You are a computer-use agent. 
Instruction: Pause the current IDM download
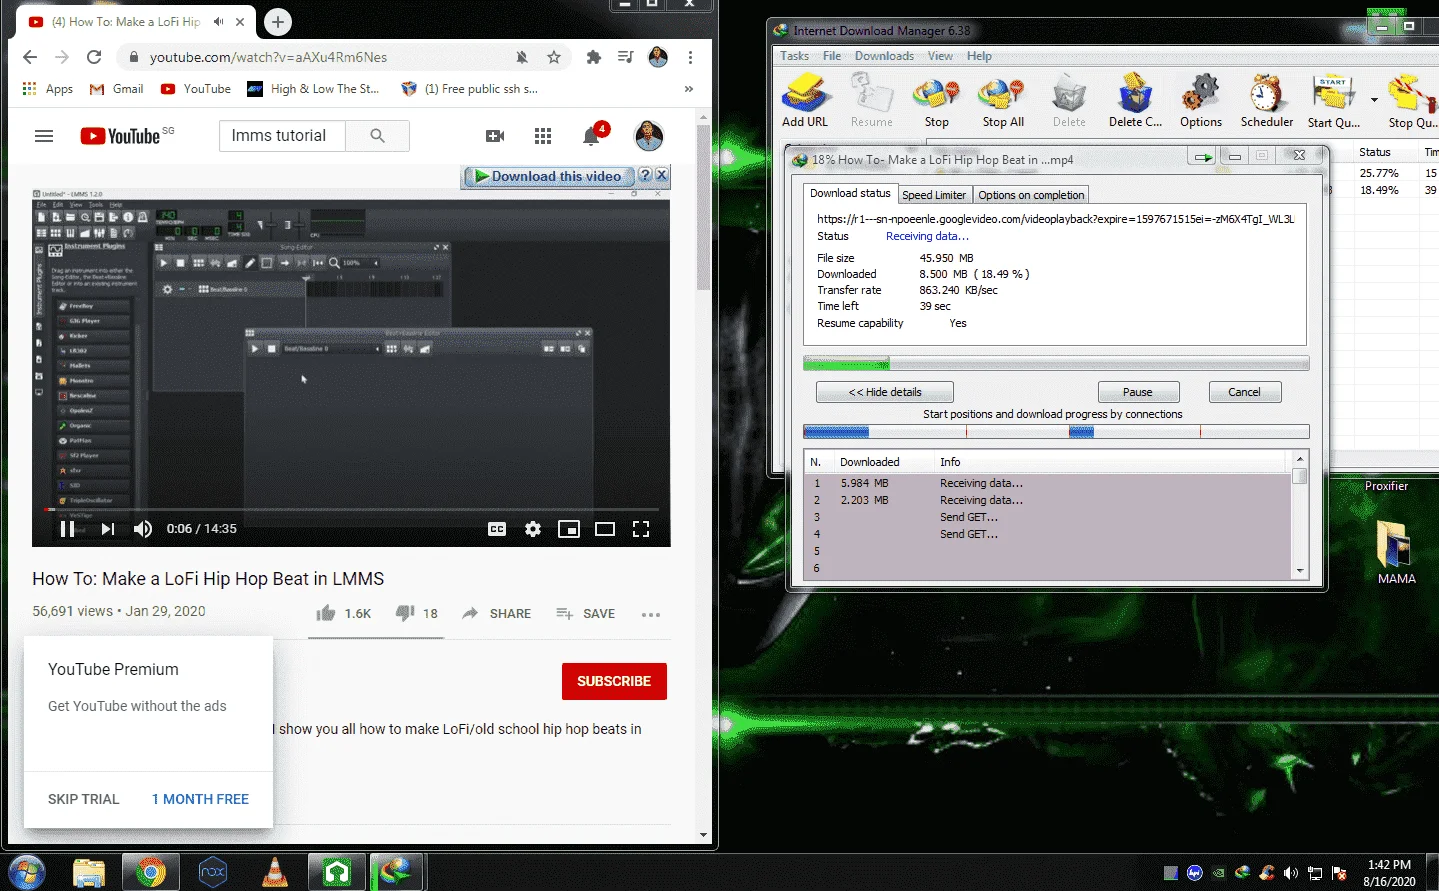click(x=1138, y=392)
